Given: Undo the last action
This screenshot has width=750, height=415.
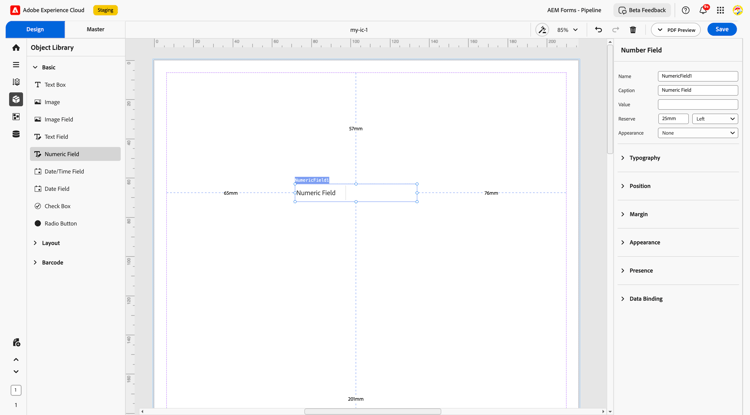Looking at the screenshot, I should pyautogui.click(x=598, y=30).
